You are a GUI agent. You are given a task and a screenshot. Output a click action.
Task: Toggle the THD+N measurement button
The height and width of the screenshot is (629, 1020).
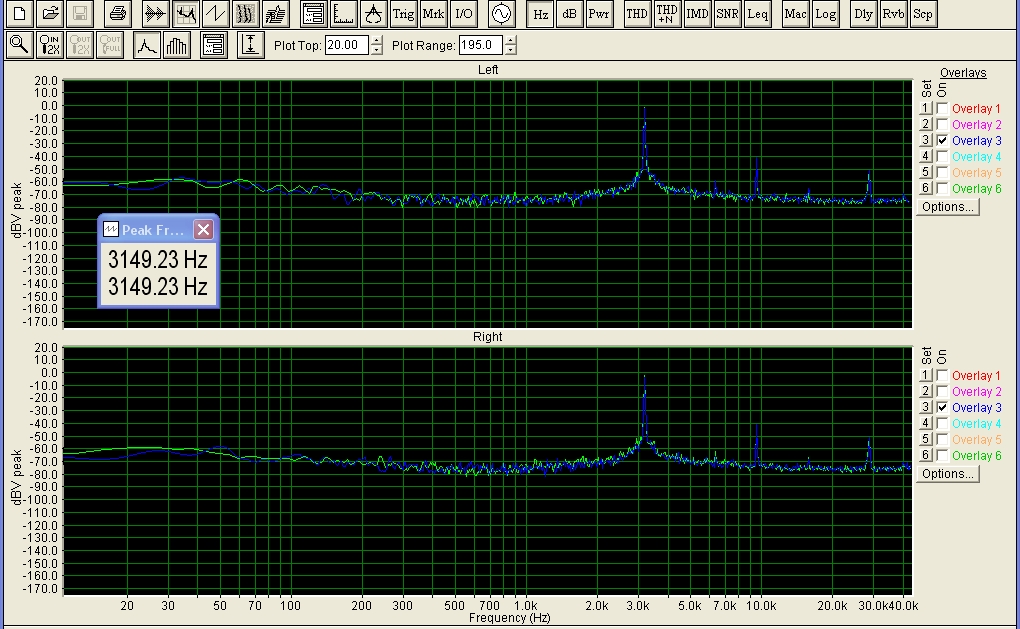pyautogui.click(x=667, y=14)
